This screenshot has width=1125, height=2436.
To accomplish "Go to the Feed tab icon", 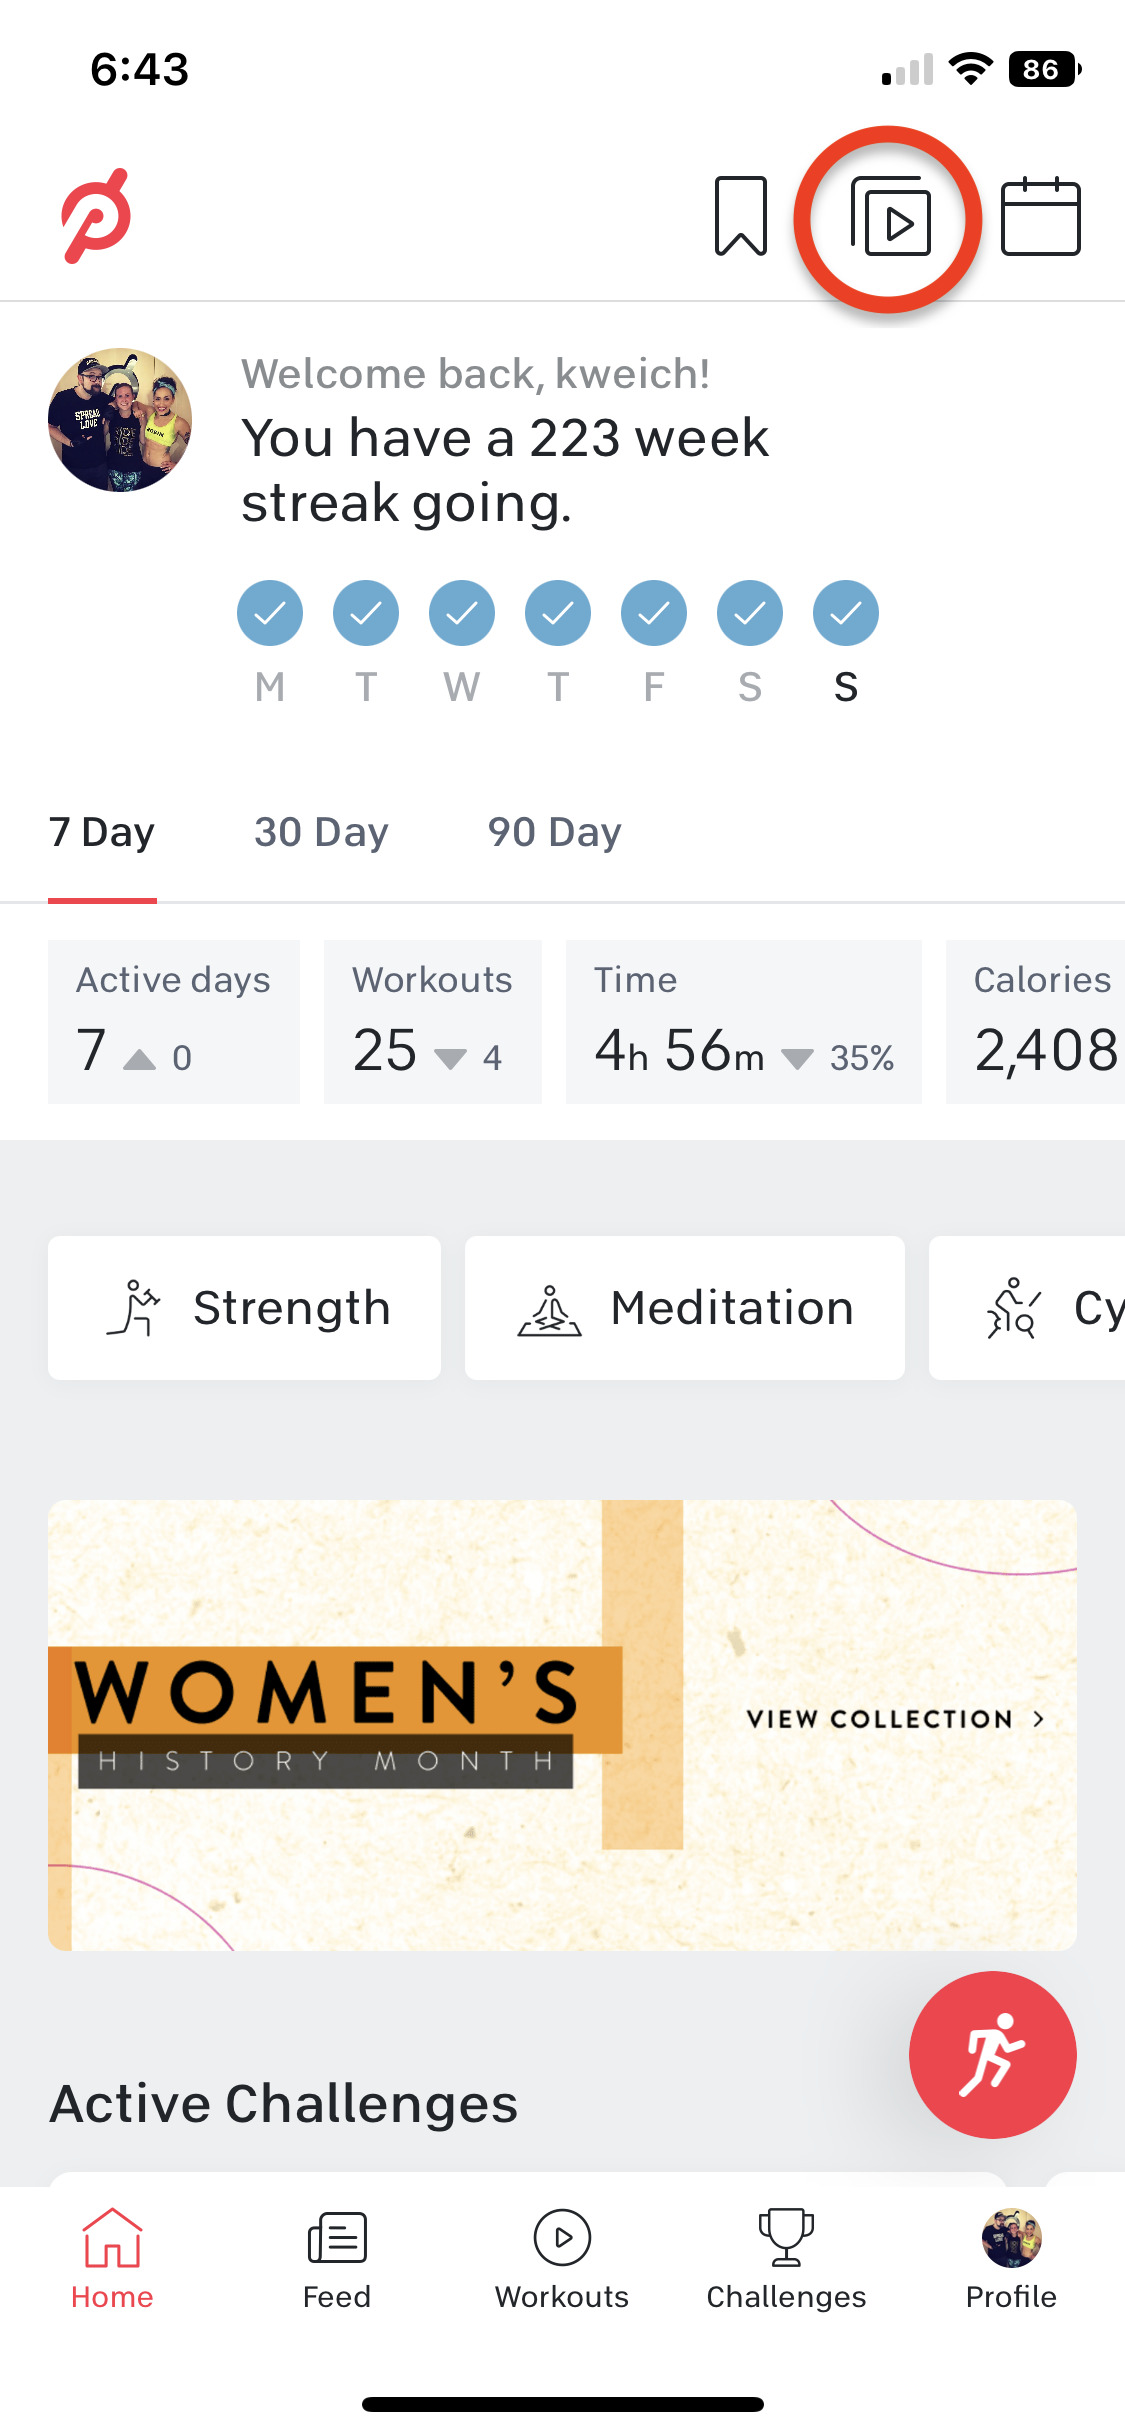I will click(x=337, y=2238).
